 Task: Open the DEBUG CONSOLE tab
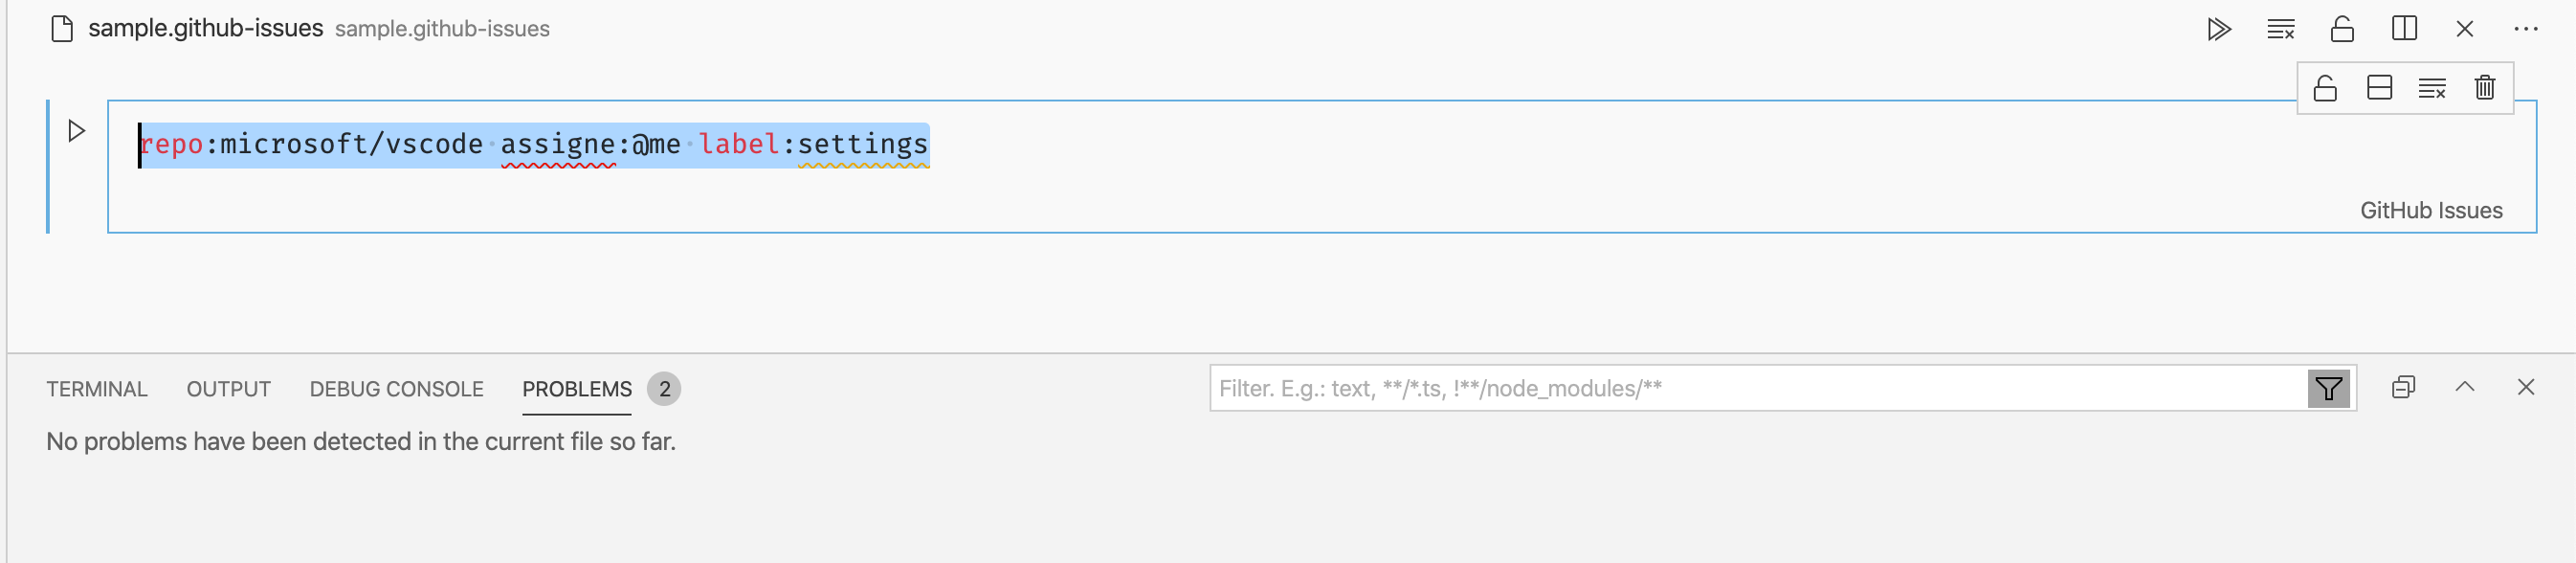pos(396,389)
